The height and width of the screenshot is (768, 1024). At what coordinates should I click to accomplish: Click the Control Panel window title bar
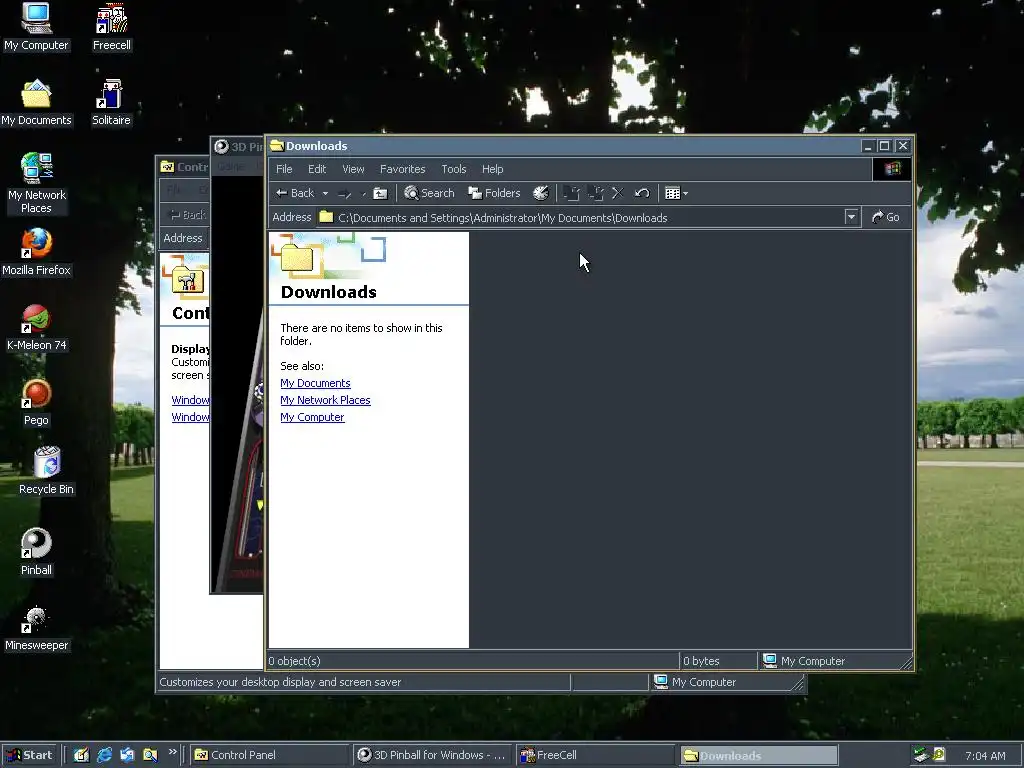(184, 167)
